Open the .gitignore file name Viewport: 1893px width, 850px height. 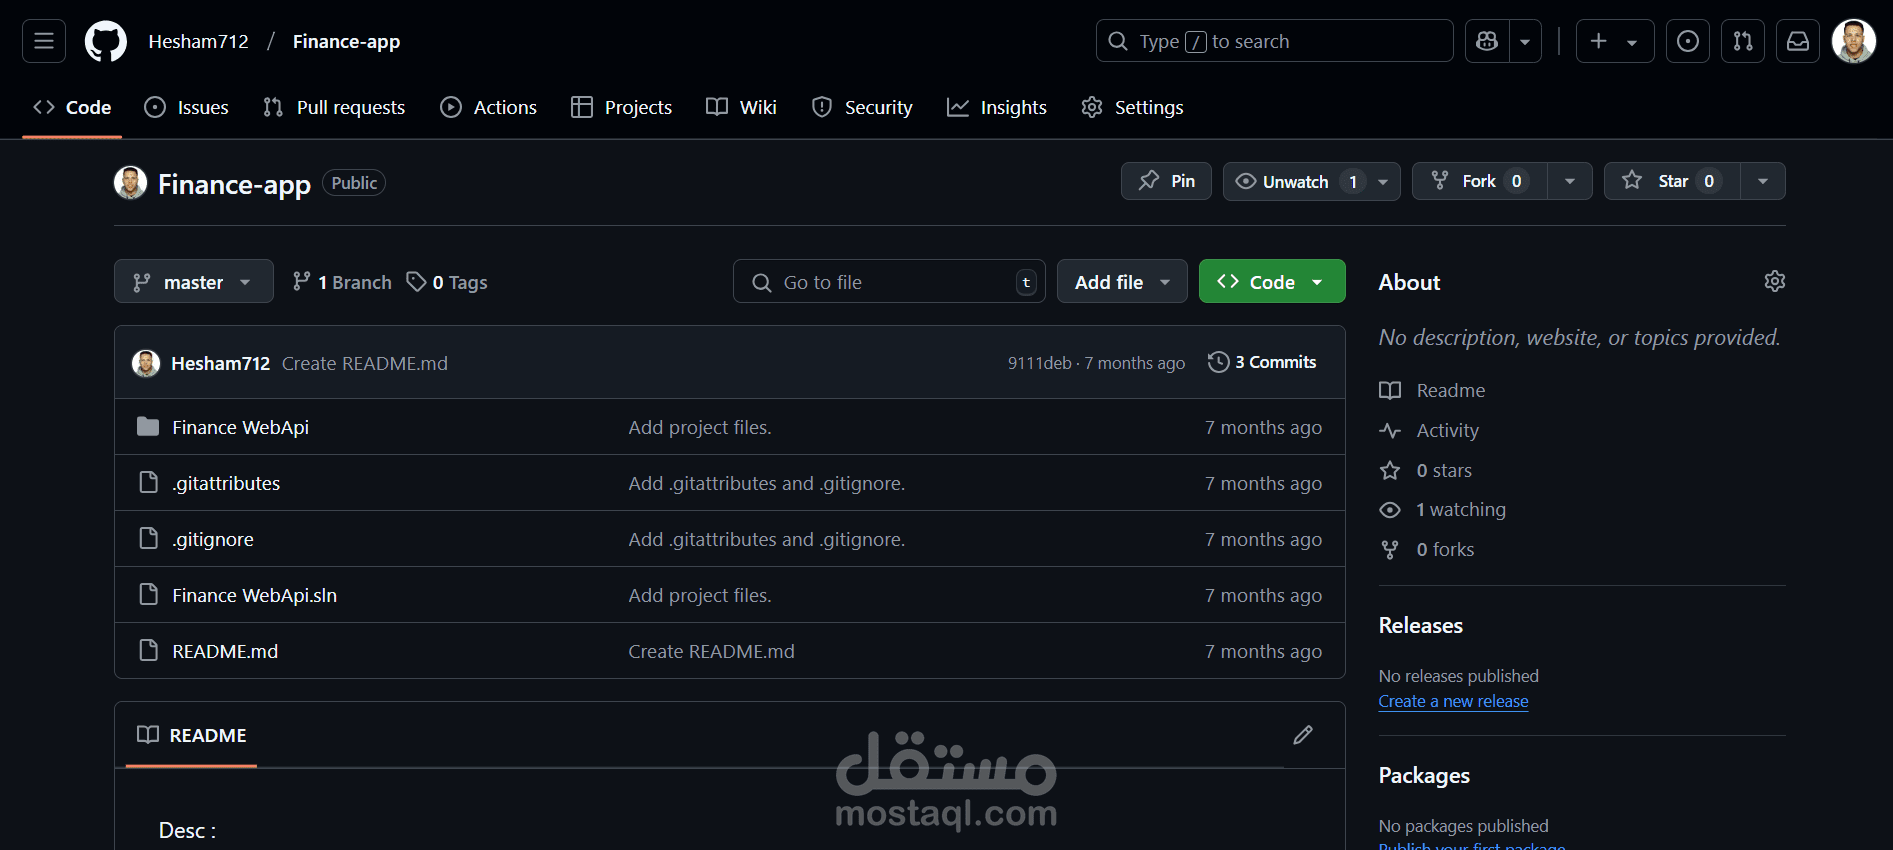213,539
